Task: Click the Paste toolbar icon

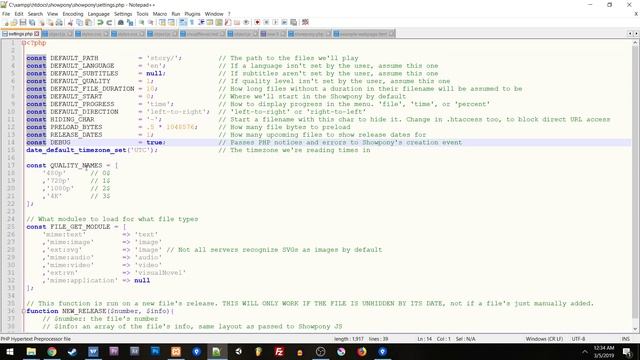Action: click(88, 22)
